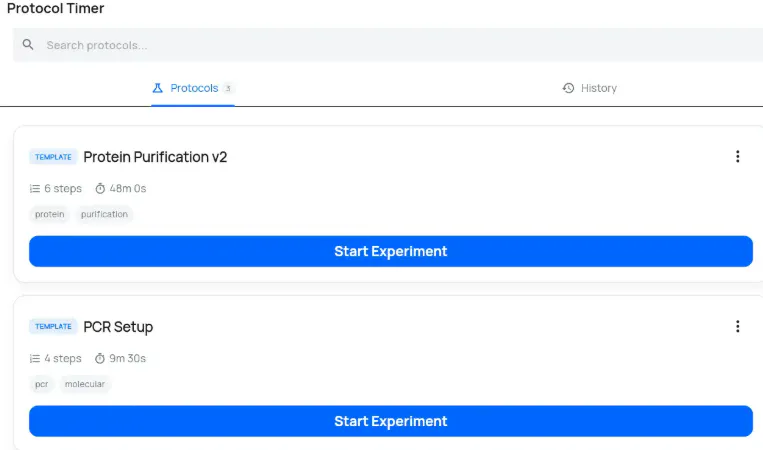
Task: Click TEMPLATE badge on PCR Setup
Action: click(53, 326)
